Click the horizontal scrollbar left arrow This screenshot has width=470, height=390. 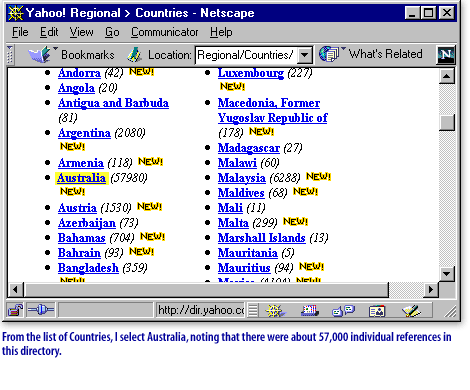coord(15,289)
